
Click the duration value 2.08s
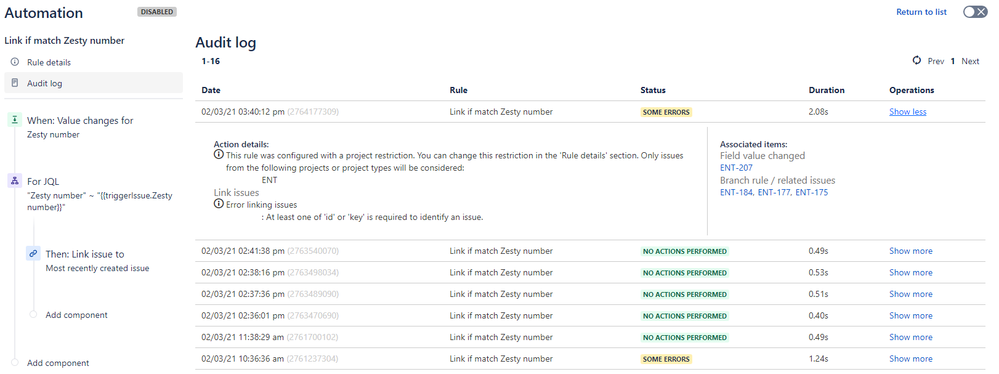(x=819, y=111)
